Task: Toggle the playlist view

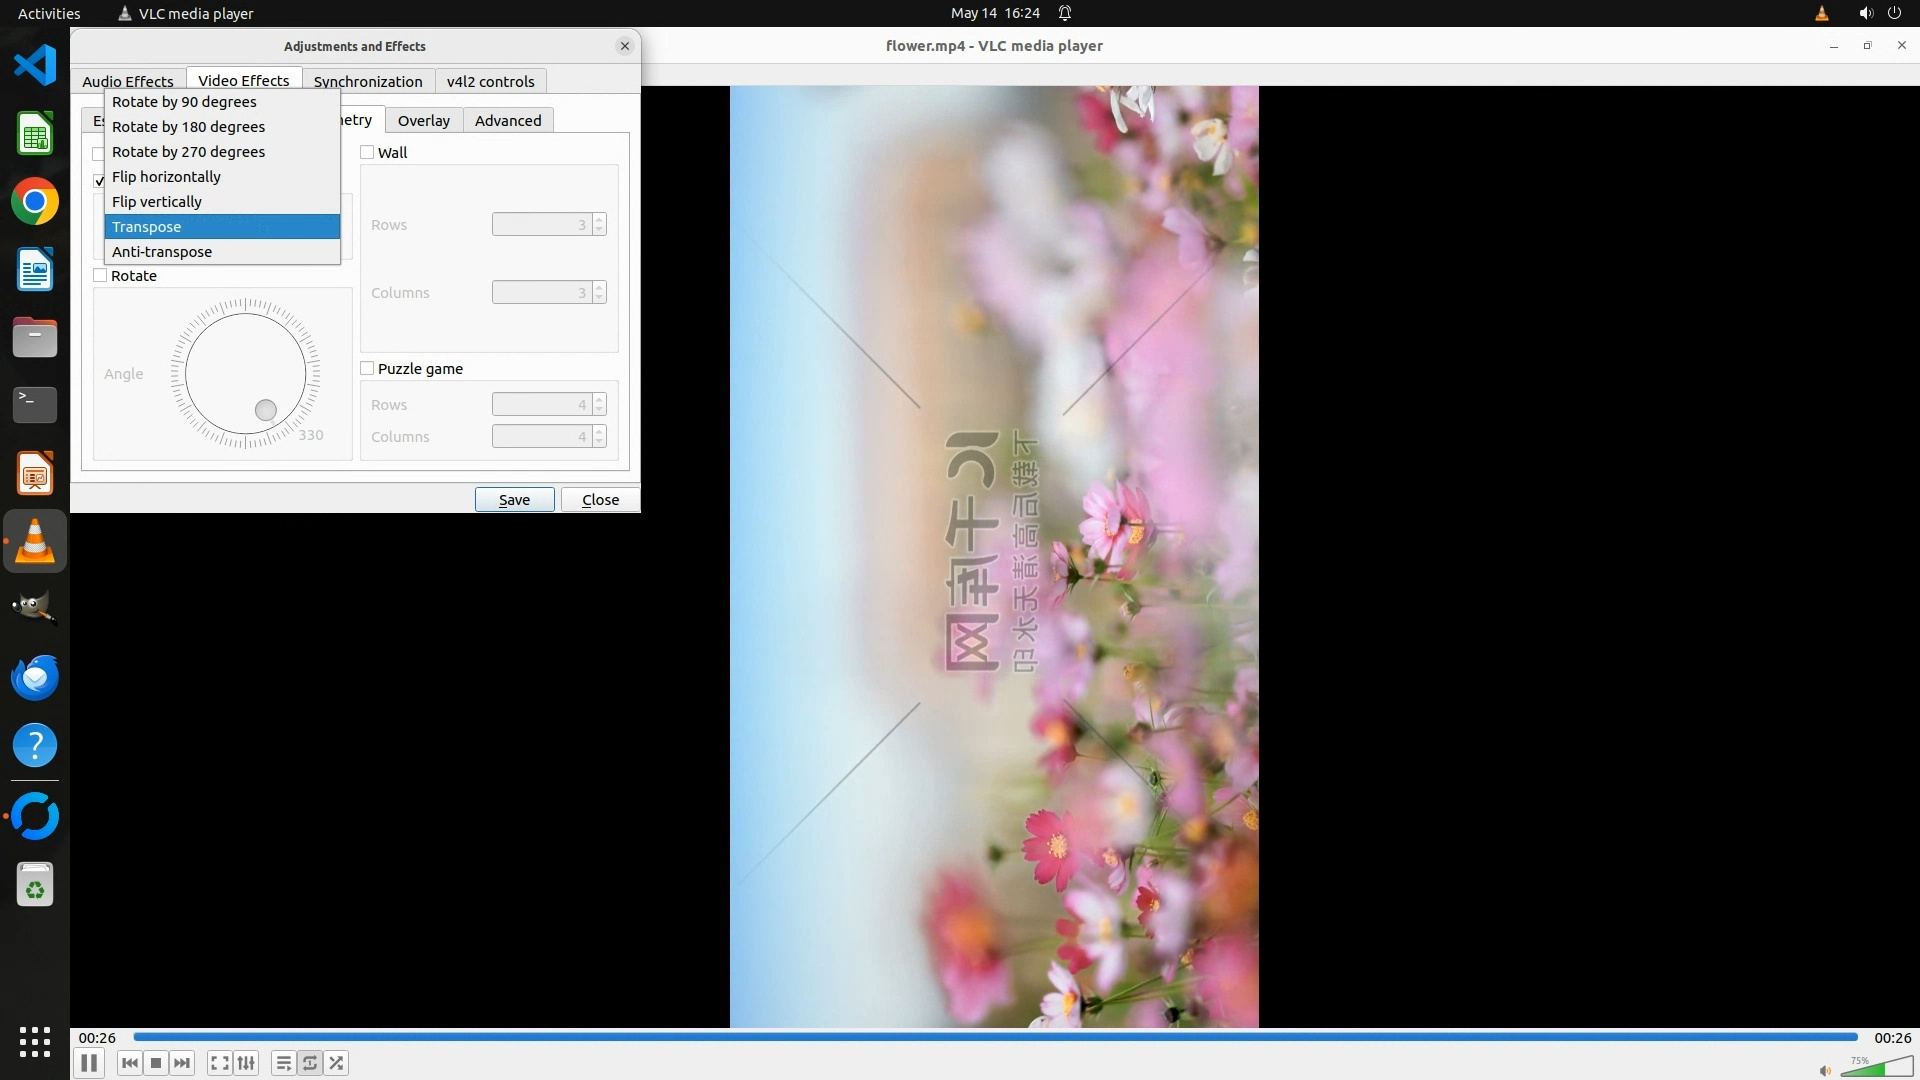Action: [284, 1063]
